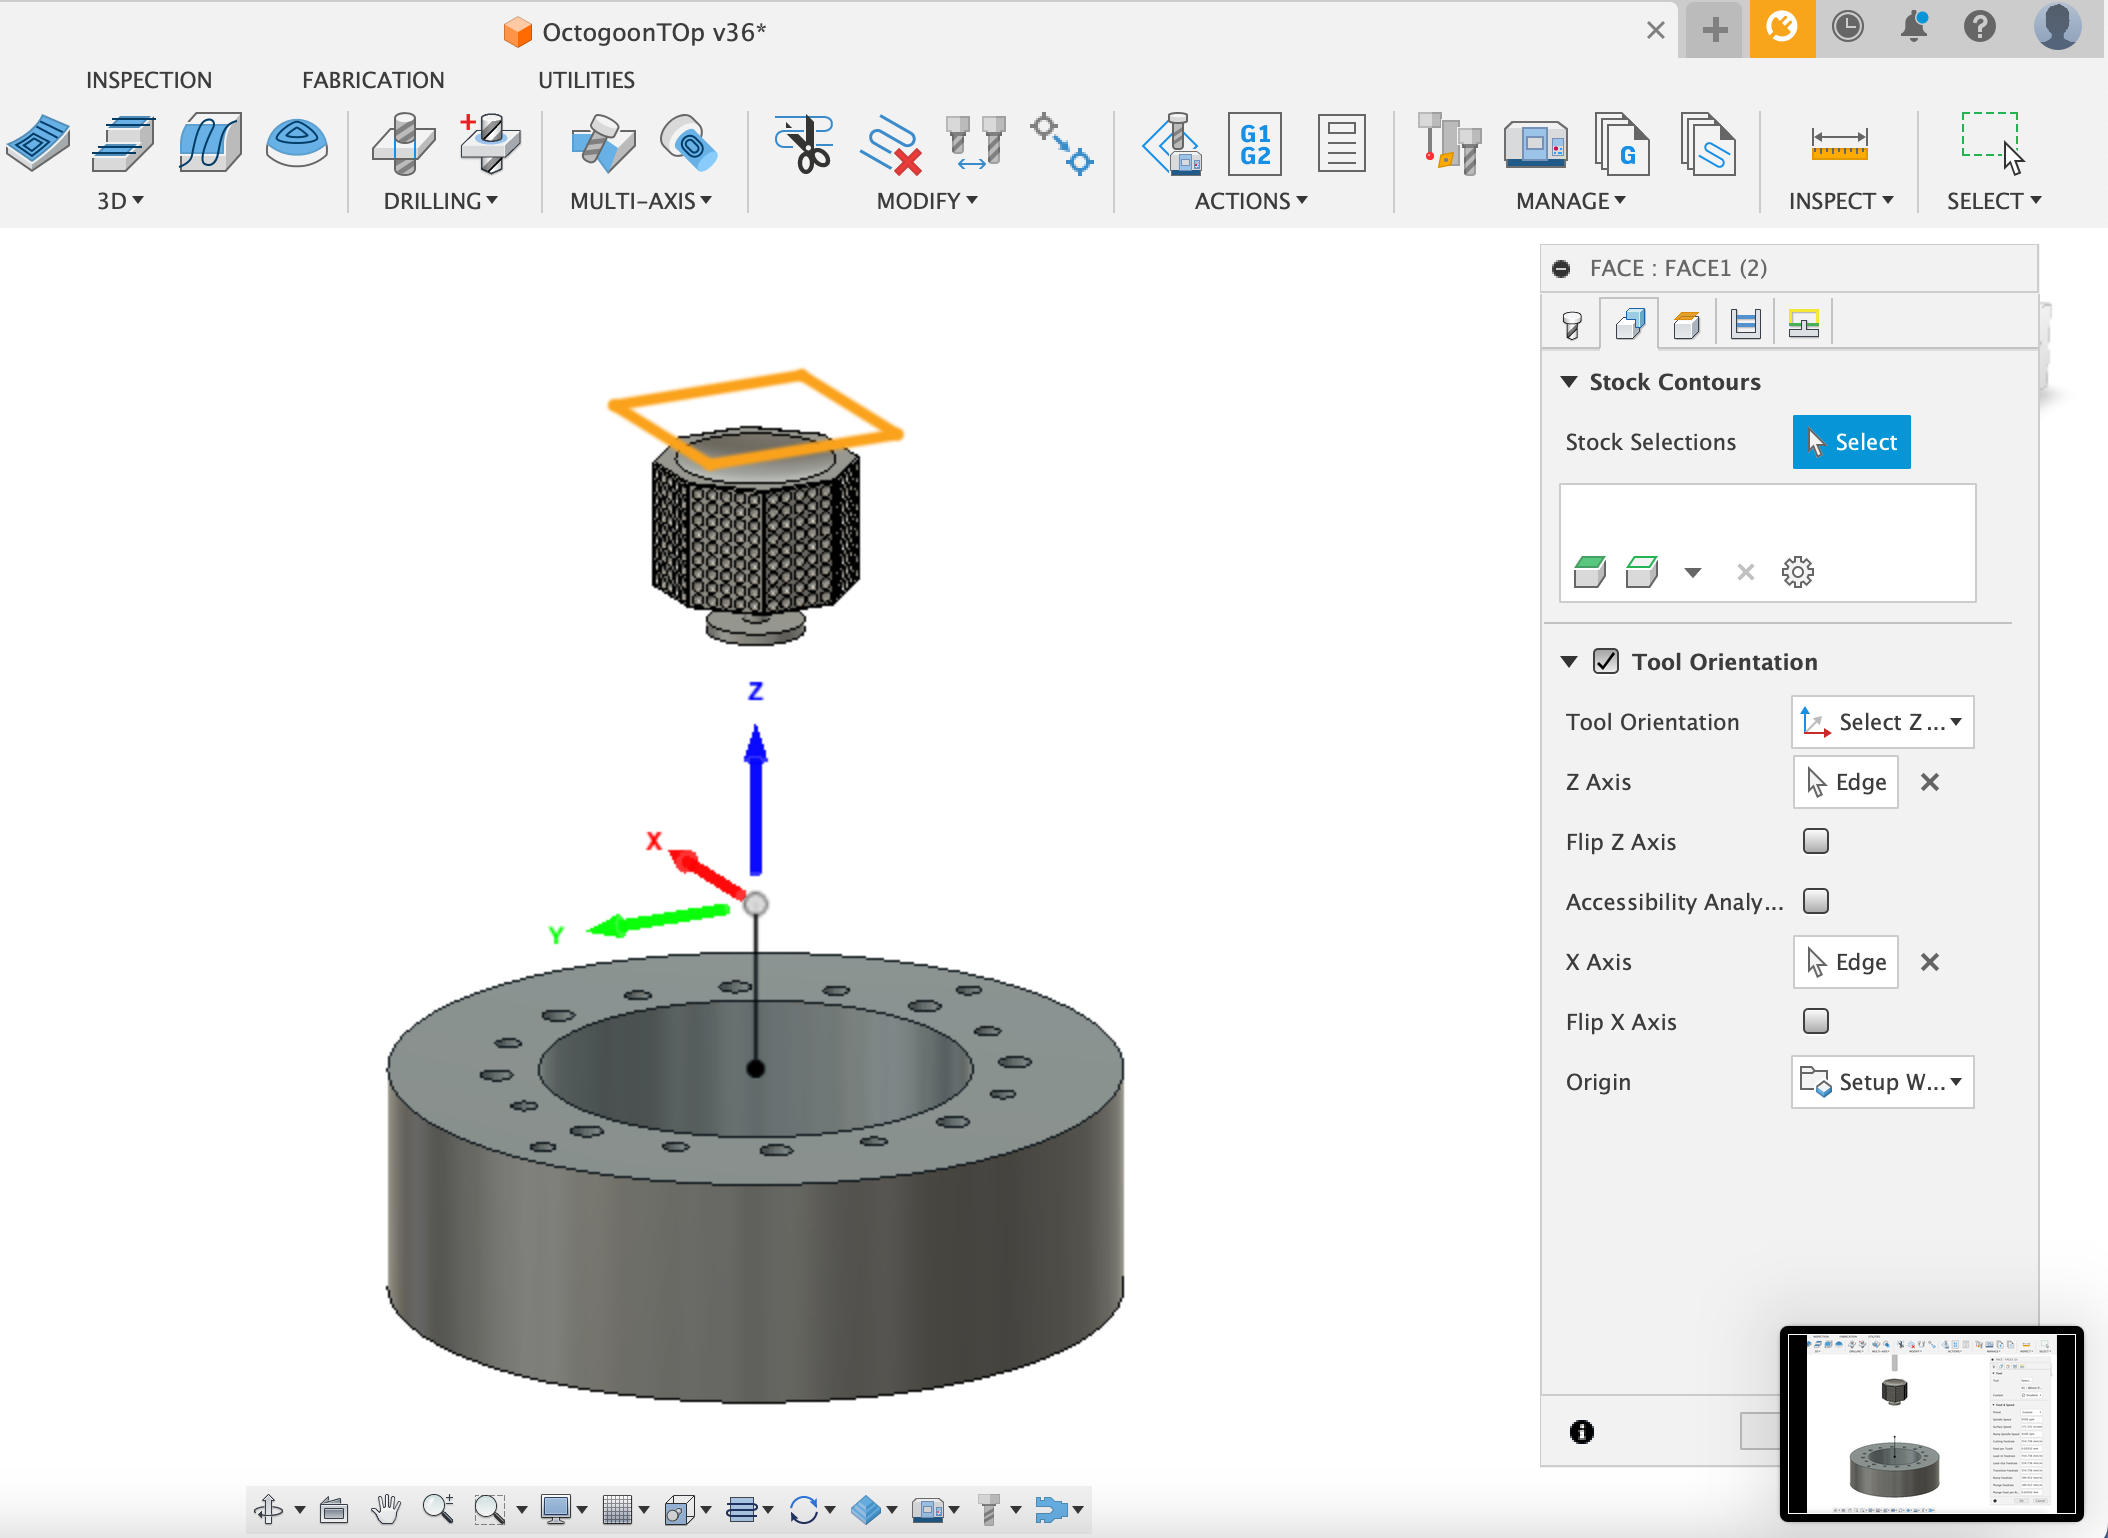Select the Multi-Axis Swarf icon
The width and height of the screenshot is (2108, 1538).
click(x=603, y=143)
